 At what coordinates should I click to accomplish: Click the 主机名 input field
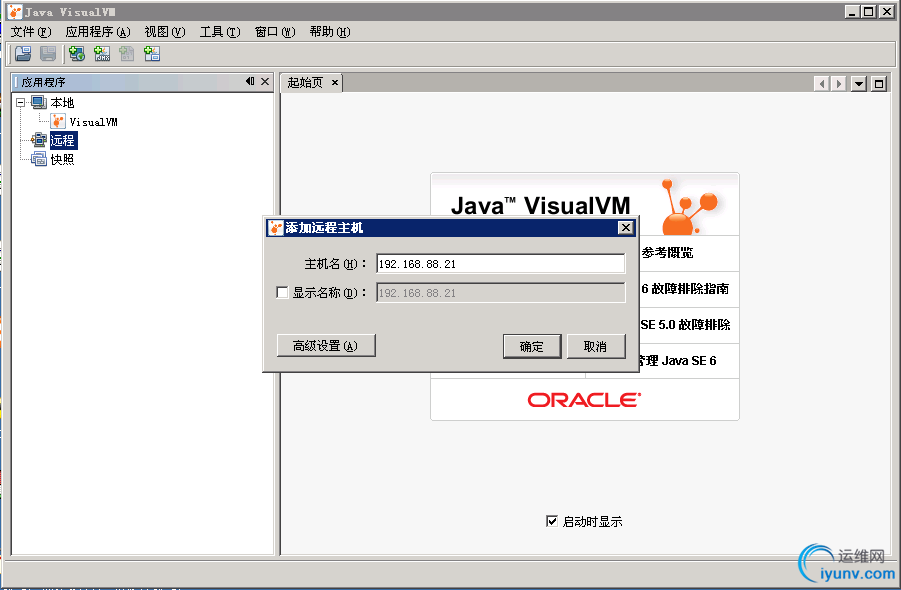tap(500, 264)
